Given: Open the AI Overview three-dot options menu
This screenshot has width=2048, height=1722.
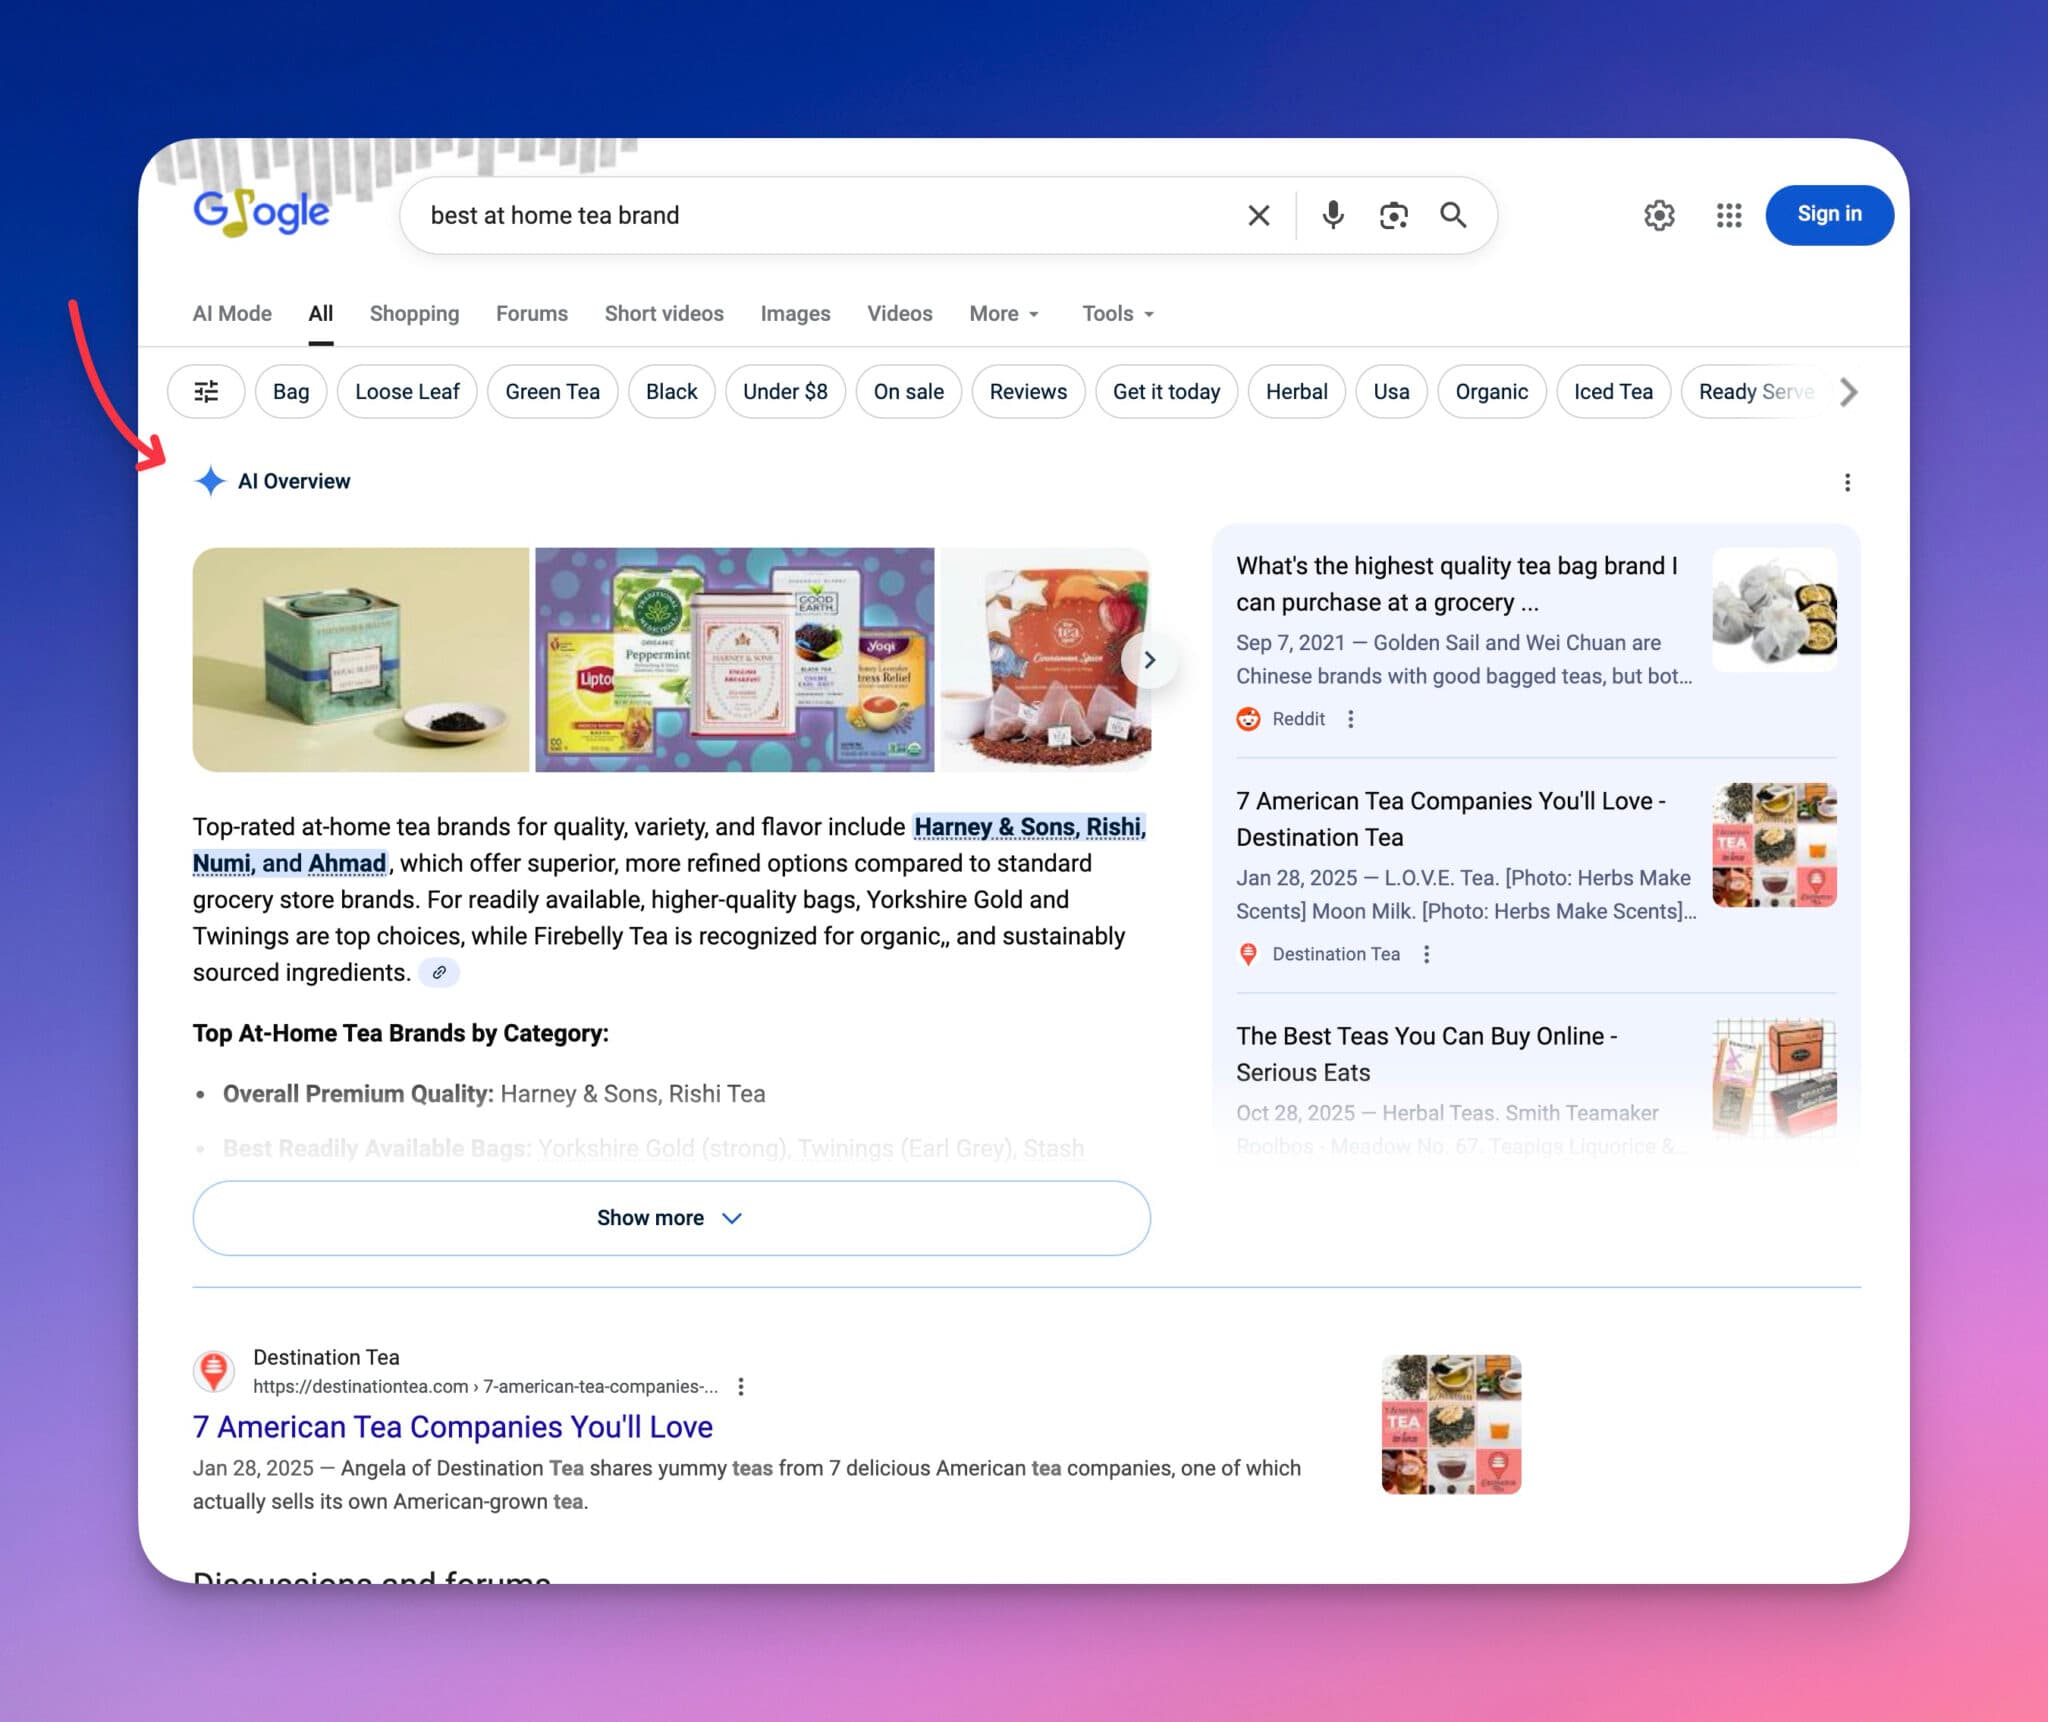Looking at the screenshot, I should click(x=1847, y=481).
